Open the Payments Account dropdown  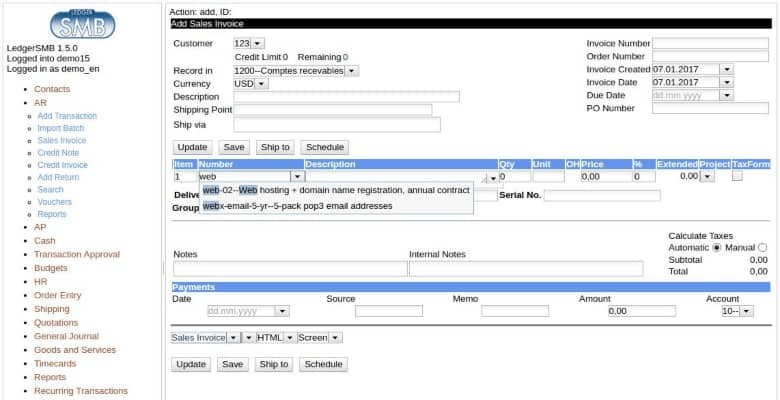tap(747, 311)
